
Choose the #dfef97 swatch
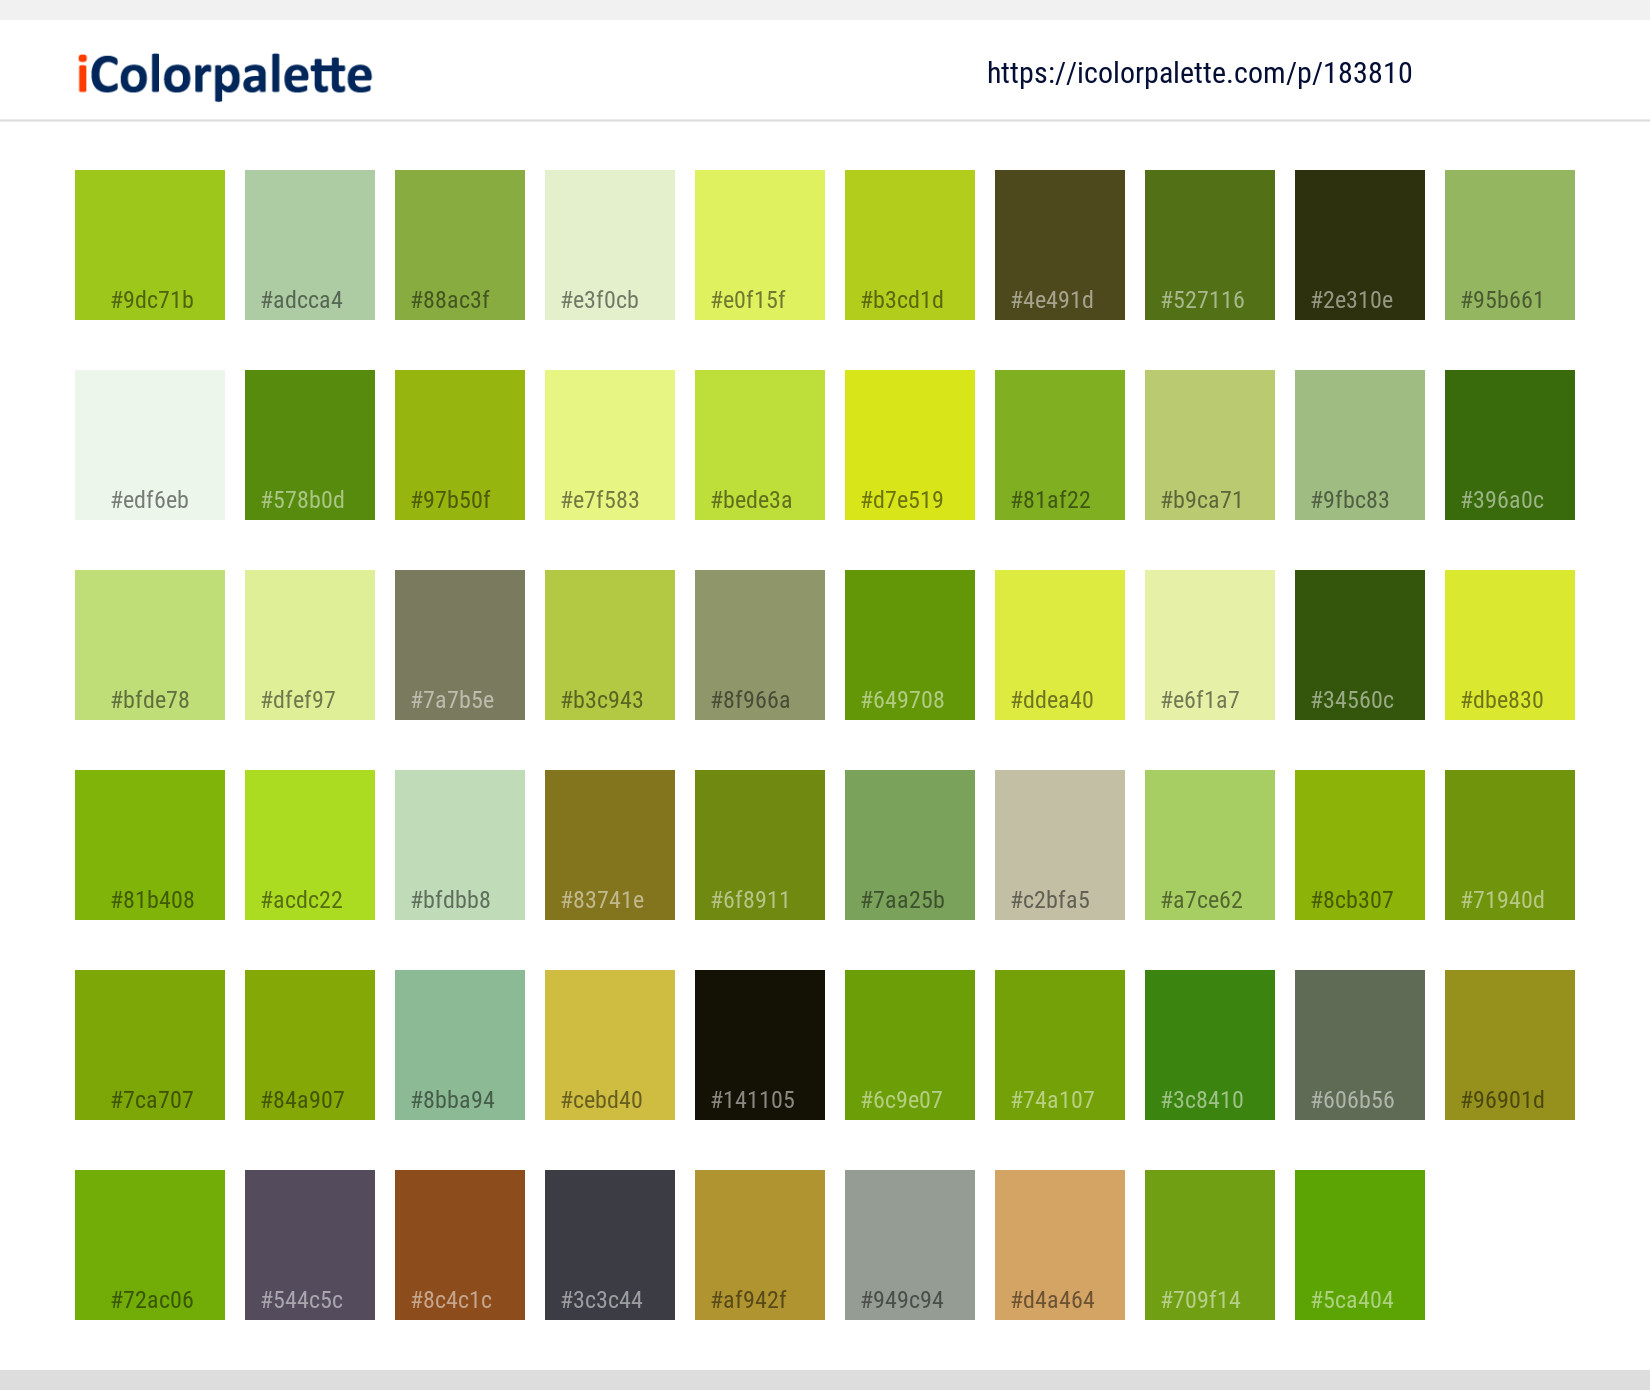tap(310, 645)
